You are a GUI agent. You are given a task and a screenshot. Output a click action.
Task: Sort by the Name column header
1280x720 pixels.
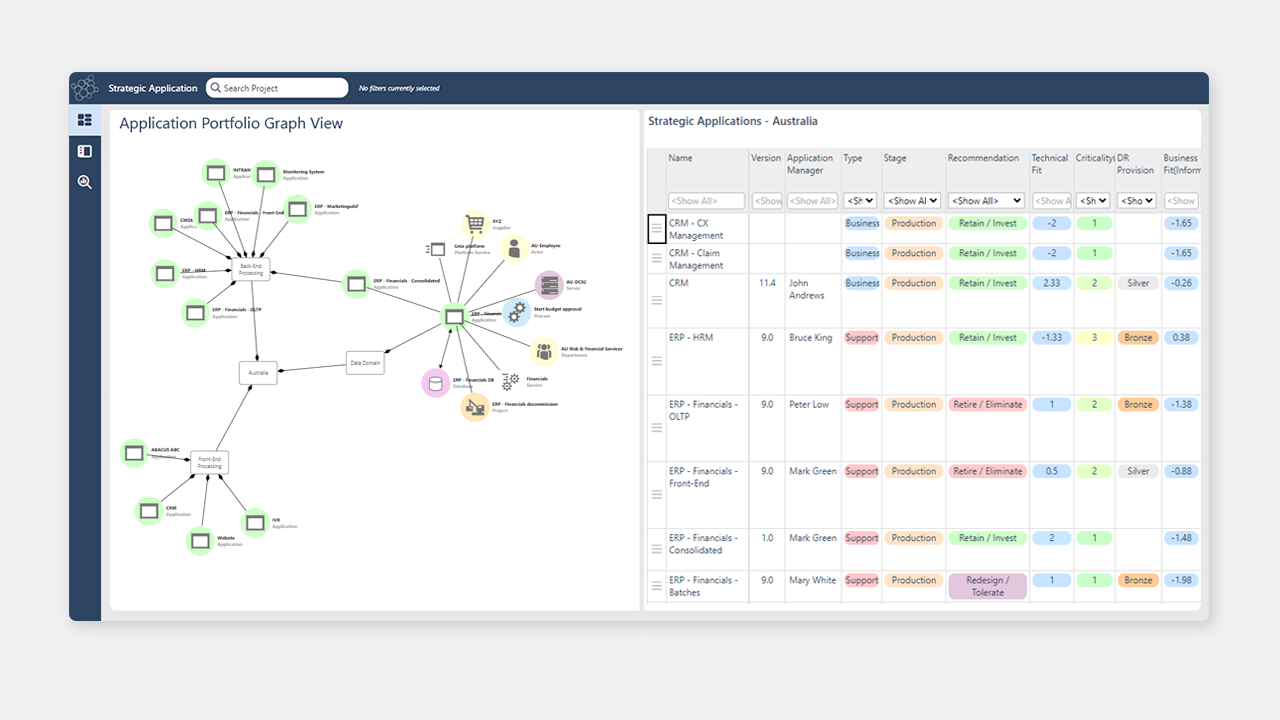pos(681,158)
